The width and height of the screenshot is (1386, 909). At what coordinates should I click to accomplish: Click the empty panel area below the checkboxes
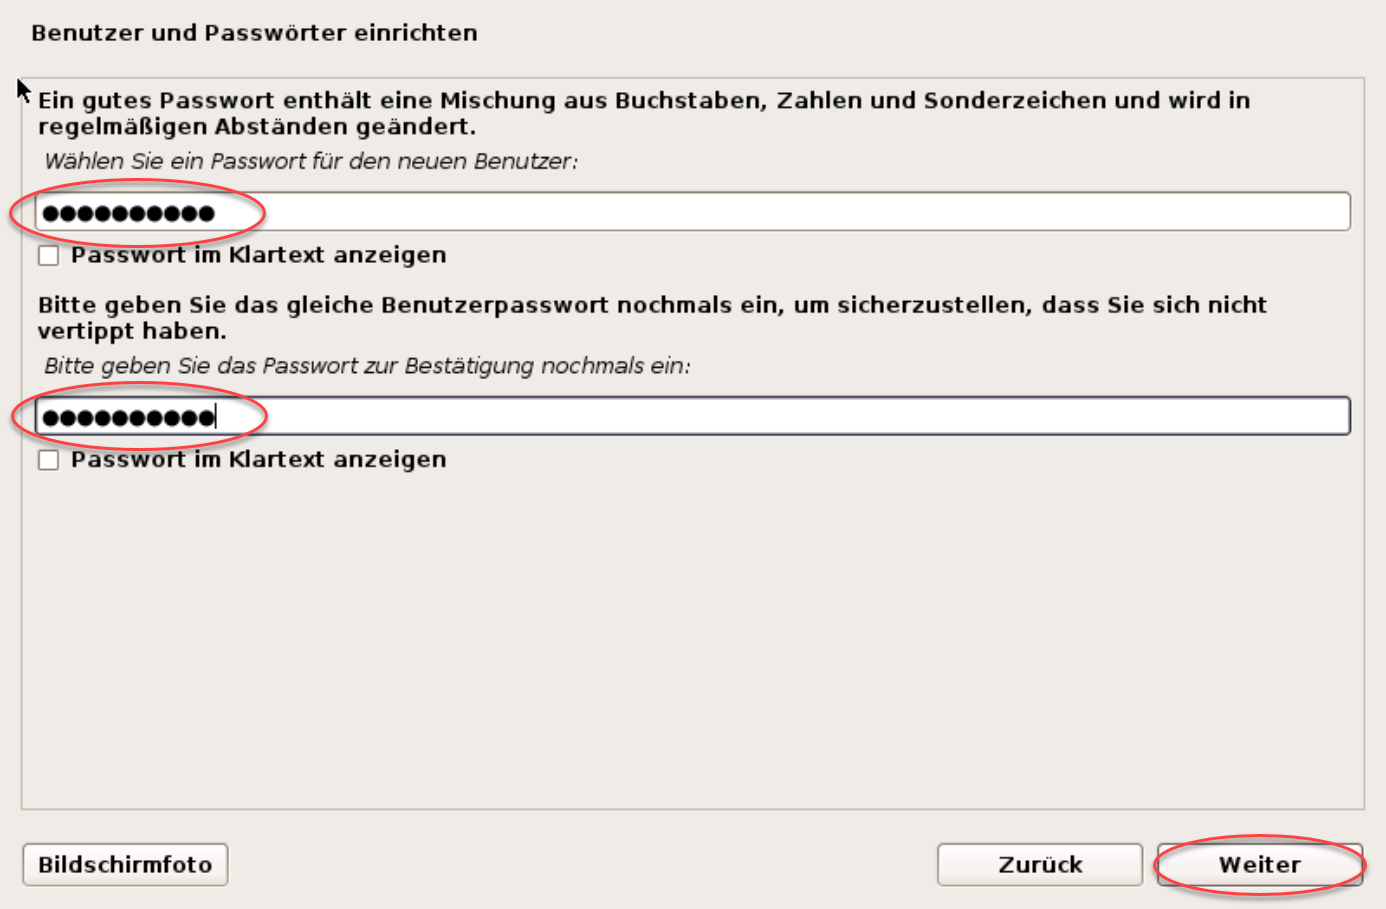coord(693,640)
